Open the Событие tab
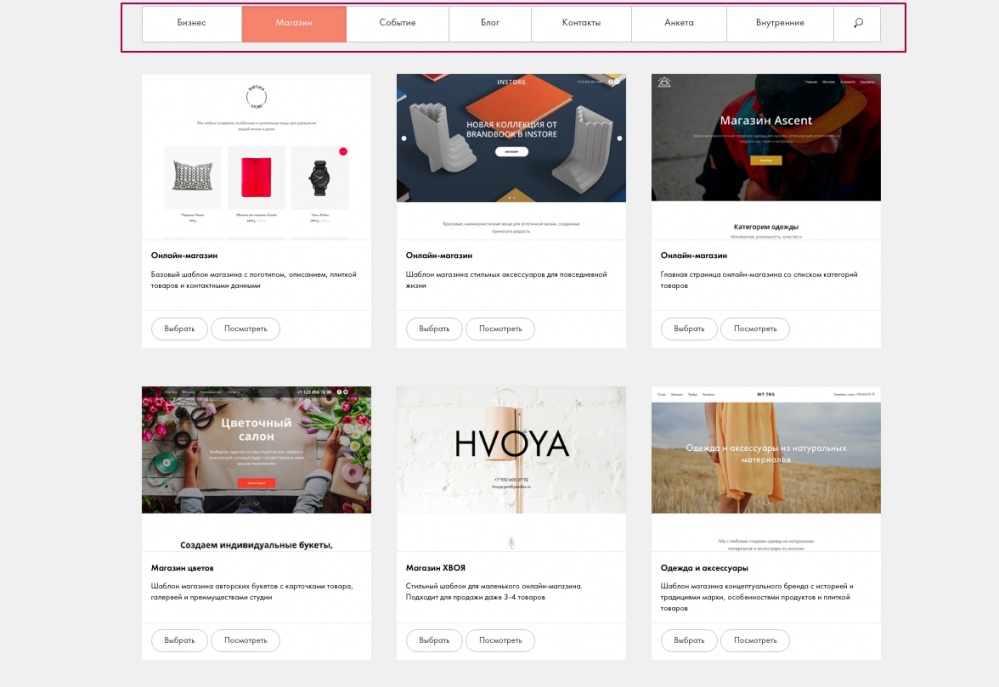The height and width of the screenshot is (687, 999). click(x=398, y=23)
